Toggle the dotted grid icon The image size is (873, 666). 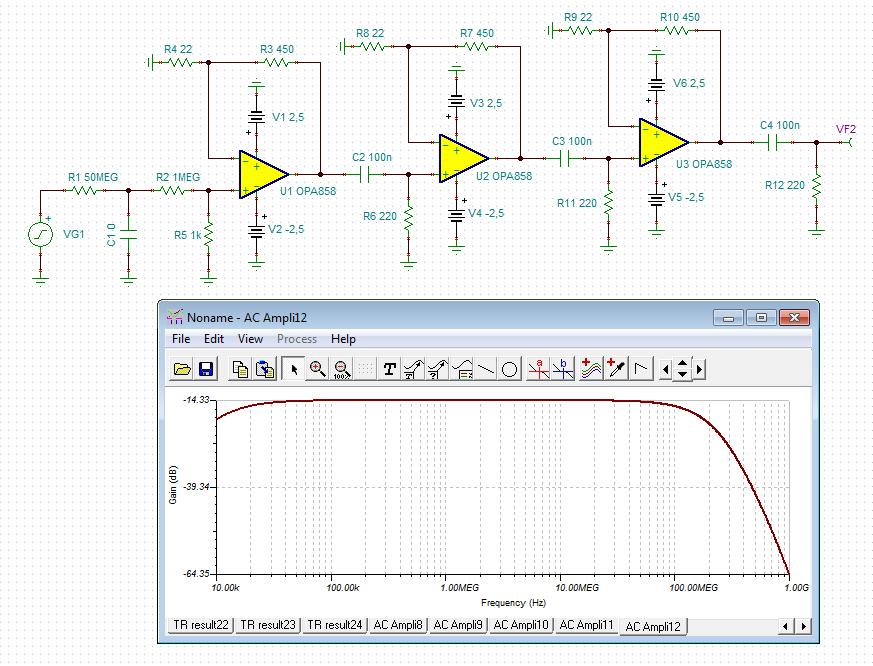tap(365, 369)
